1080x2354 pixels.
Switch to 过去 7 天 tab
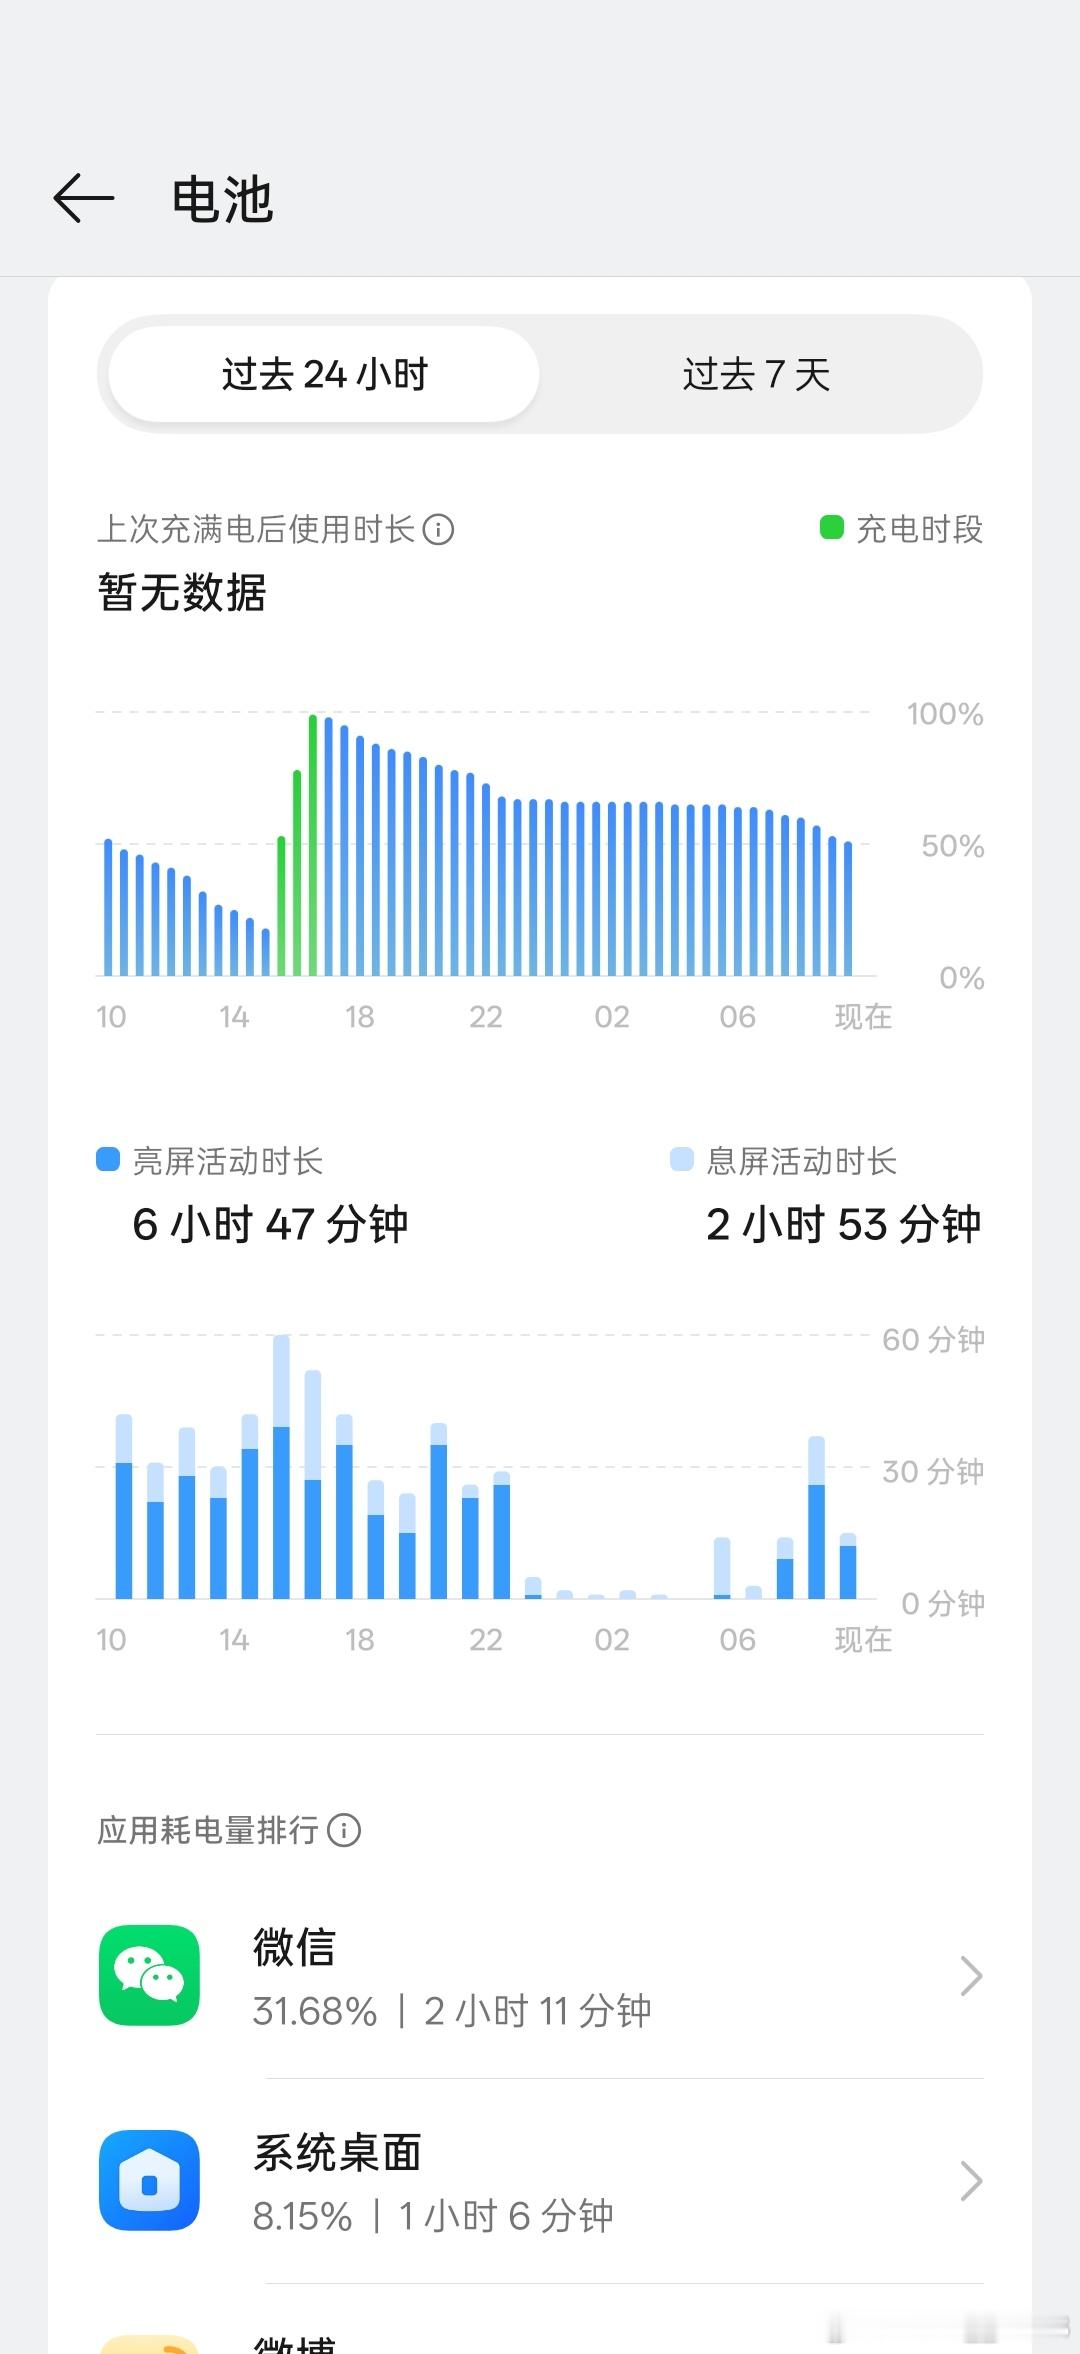756,374
